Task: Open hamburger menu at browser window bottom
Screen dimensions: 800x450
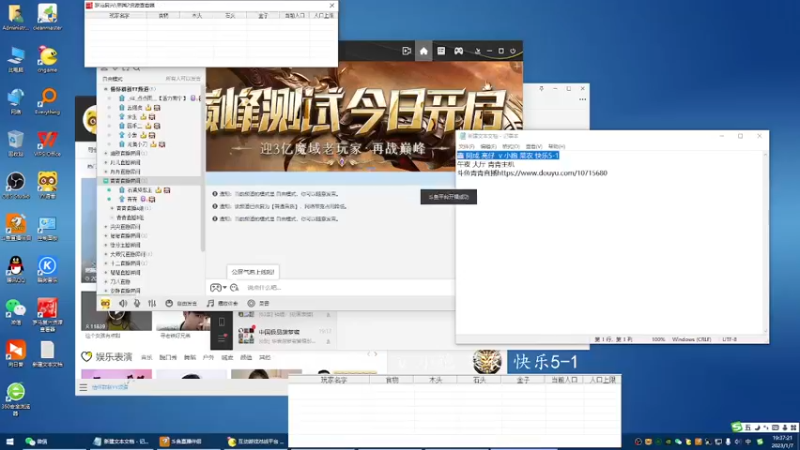Action: 83,388
